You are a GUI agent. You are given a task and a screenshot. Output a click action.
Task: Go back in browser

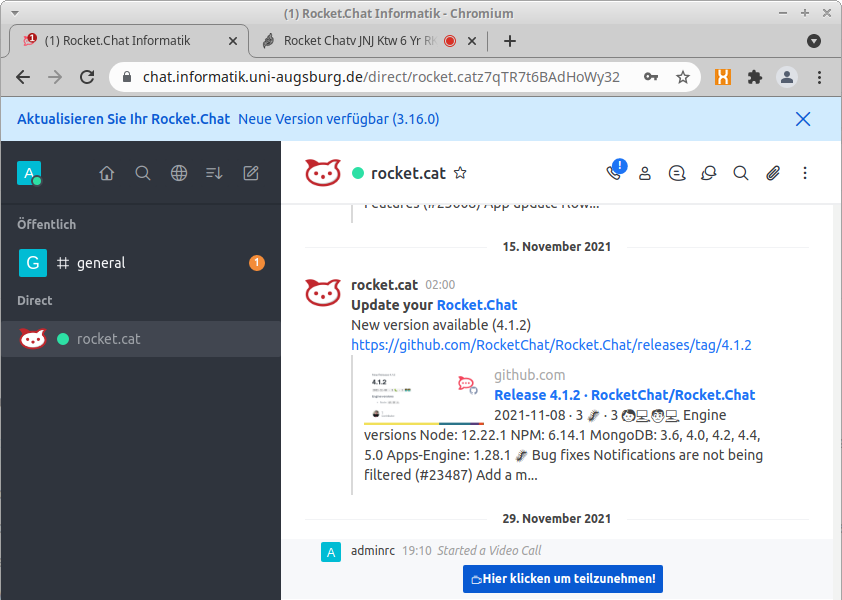[23, 77]
